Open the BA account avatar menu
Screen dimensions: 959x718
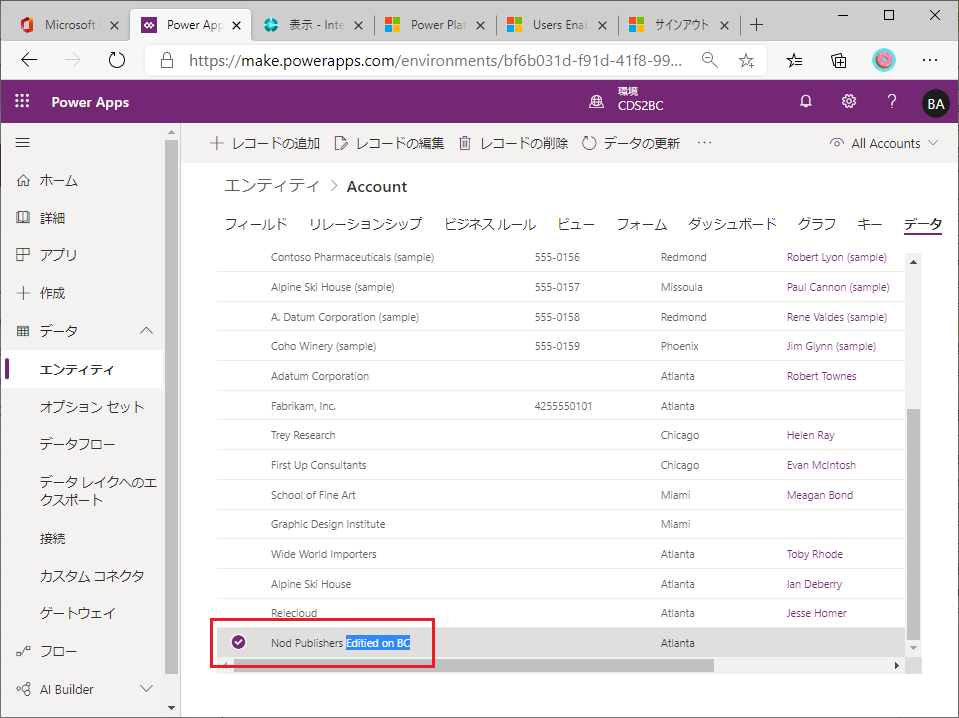[x=935, y=103]
